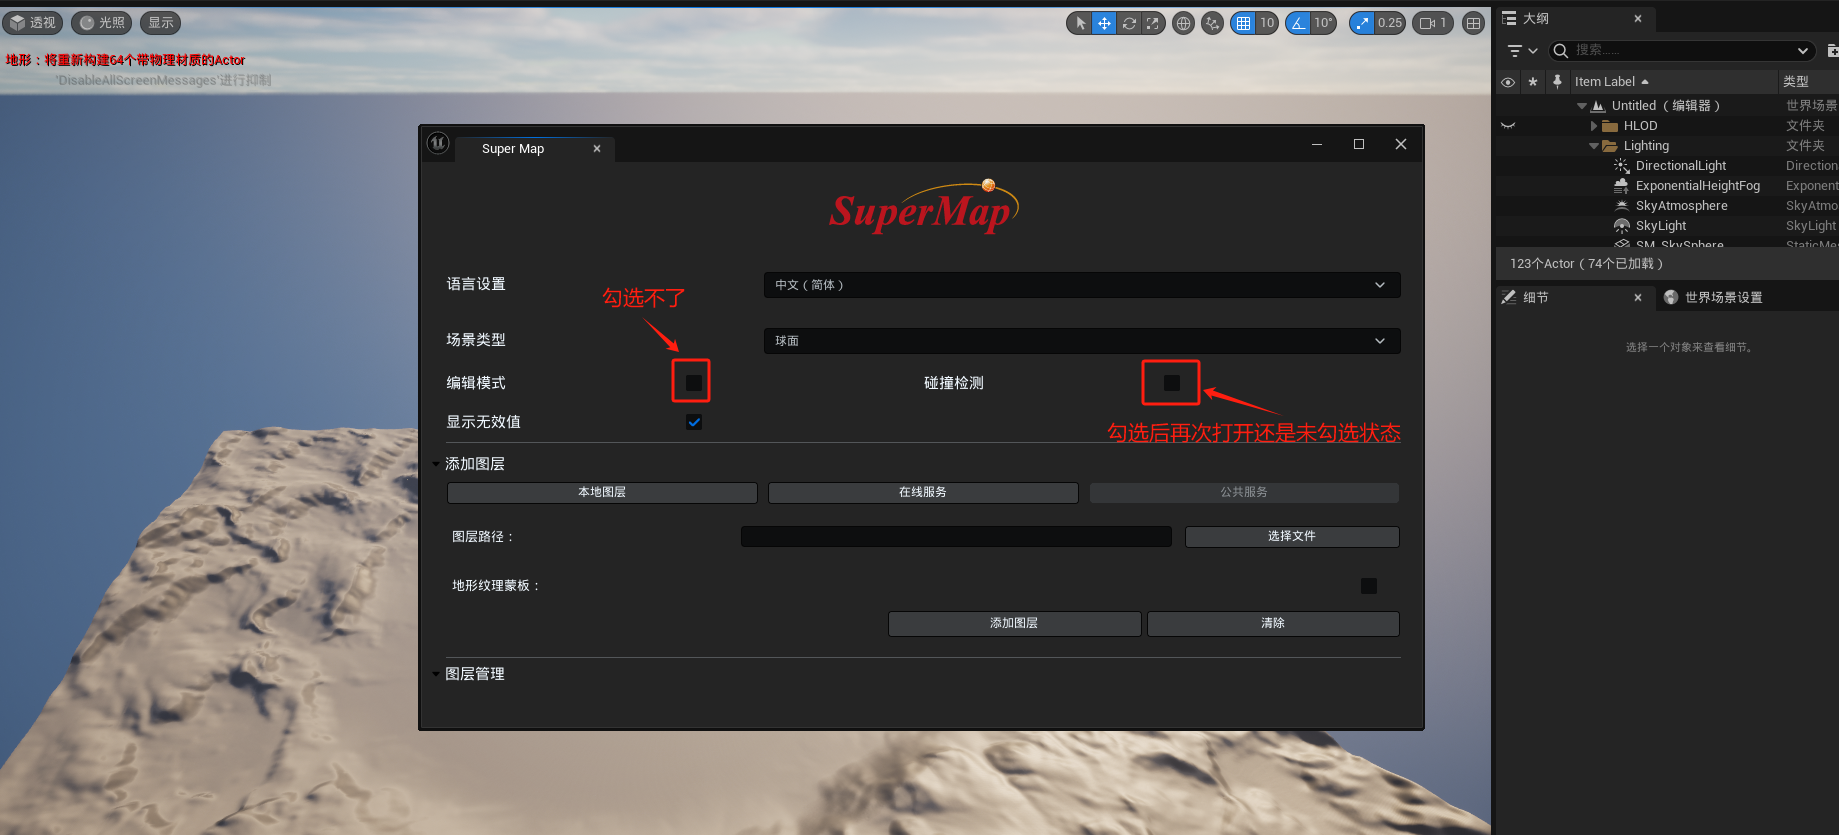Click the 本地图层 local layer button
Screen dimensions: 1839x835
[x=602, y=492]
